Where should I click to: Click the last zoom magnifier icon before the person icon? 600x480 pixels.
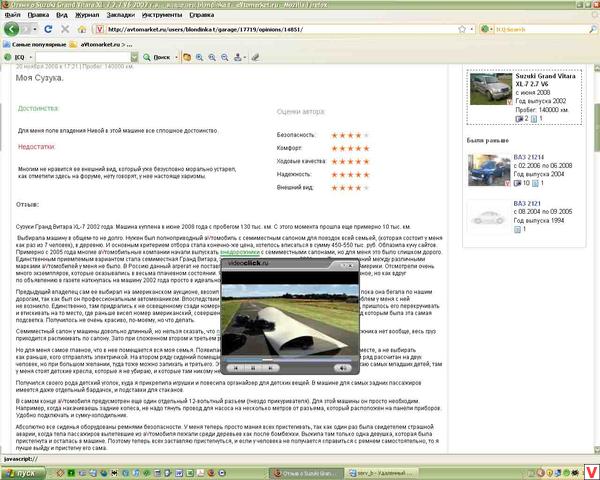point(225,57)
